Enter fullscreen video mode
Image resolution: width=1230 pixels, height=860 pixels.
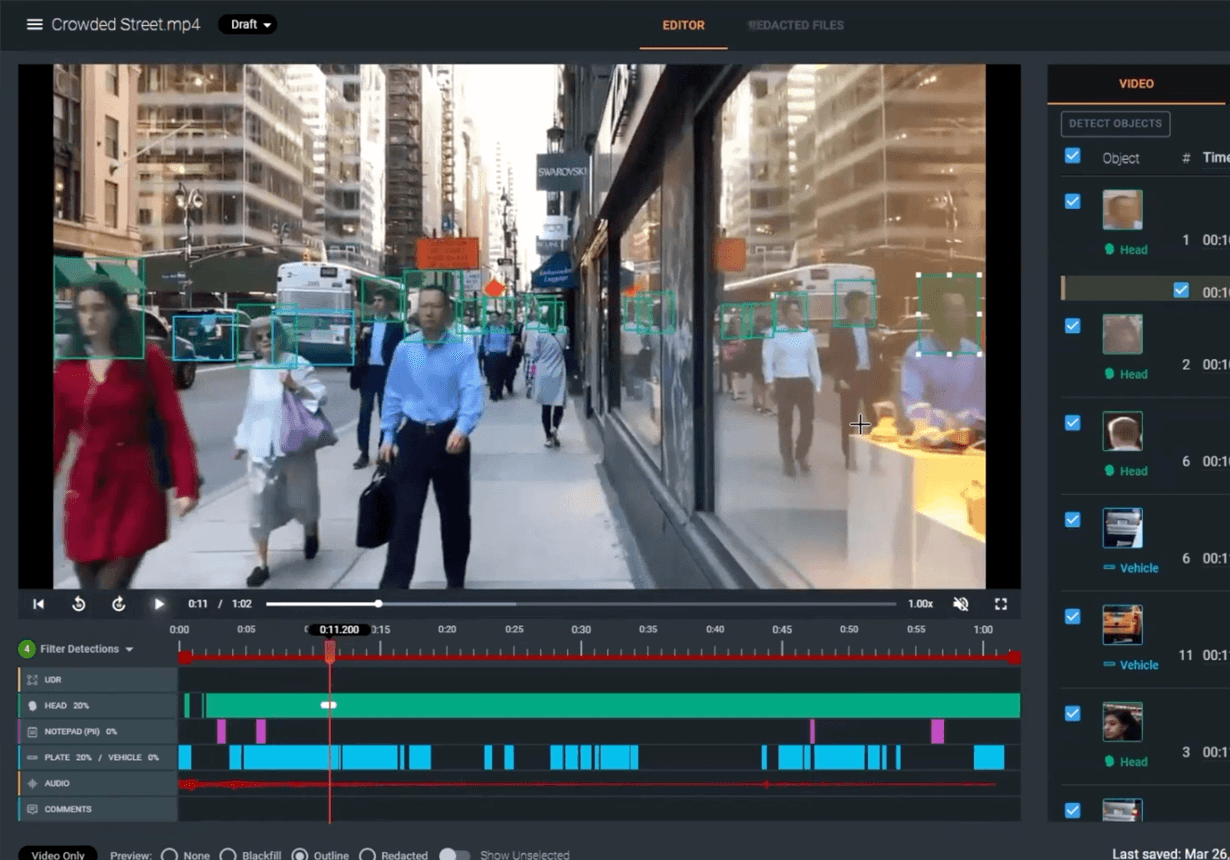pyautogui.click(x=1000, y=604)
